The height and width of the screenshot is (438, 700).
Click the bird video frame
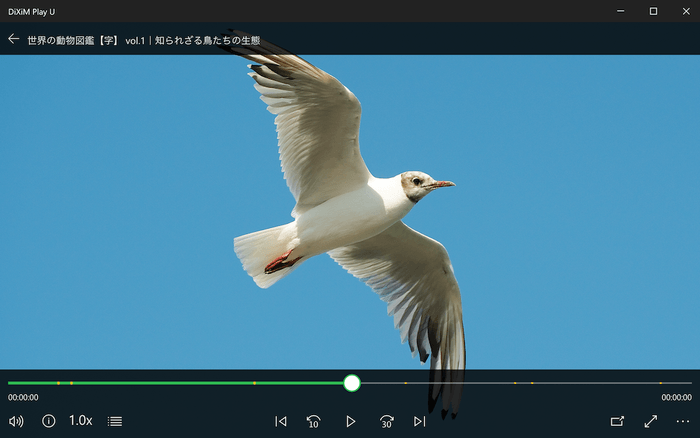350,212
